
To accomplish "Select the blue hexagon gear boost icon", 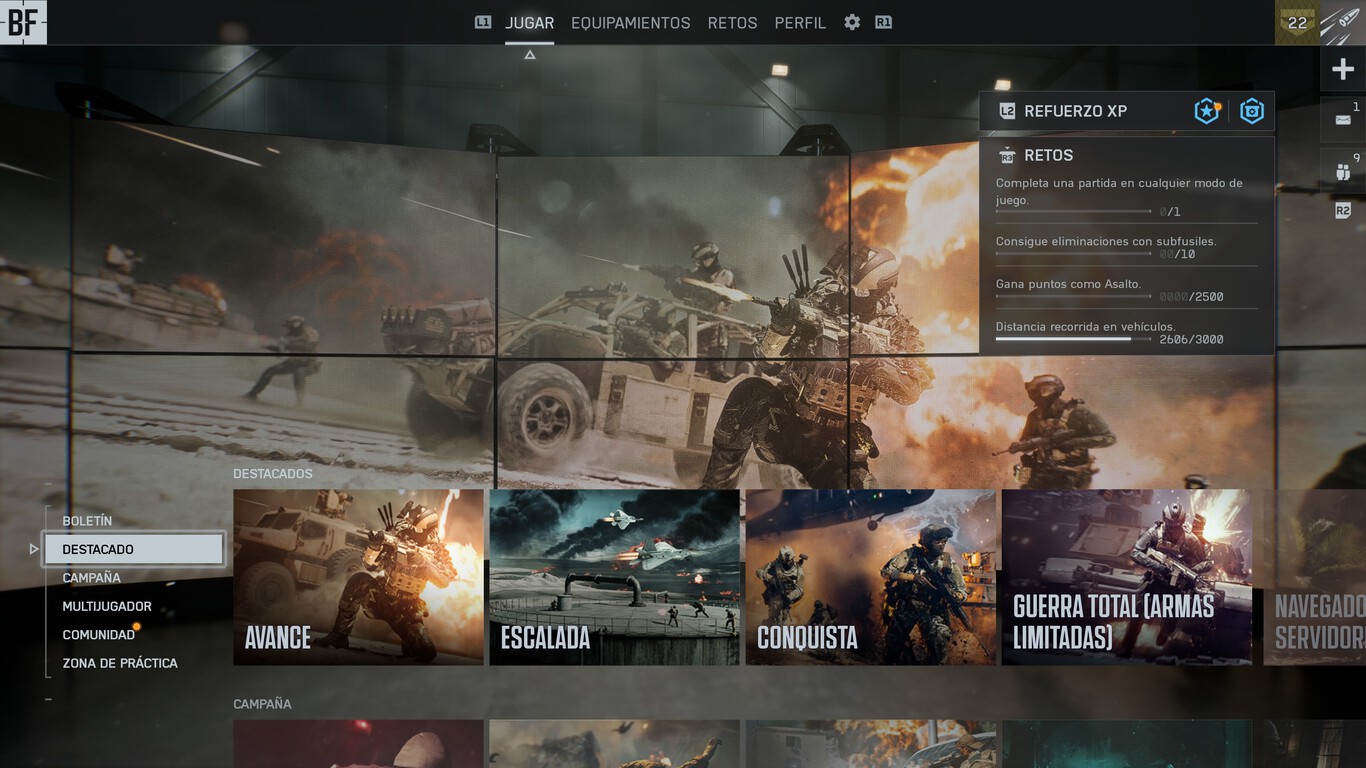I will pyautogui.click(x=1252, y=111).
